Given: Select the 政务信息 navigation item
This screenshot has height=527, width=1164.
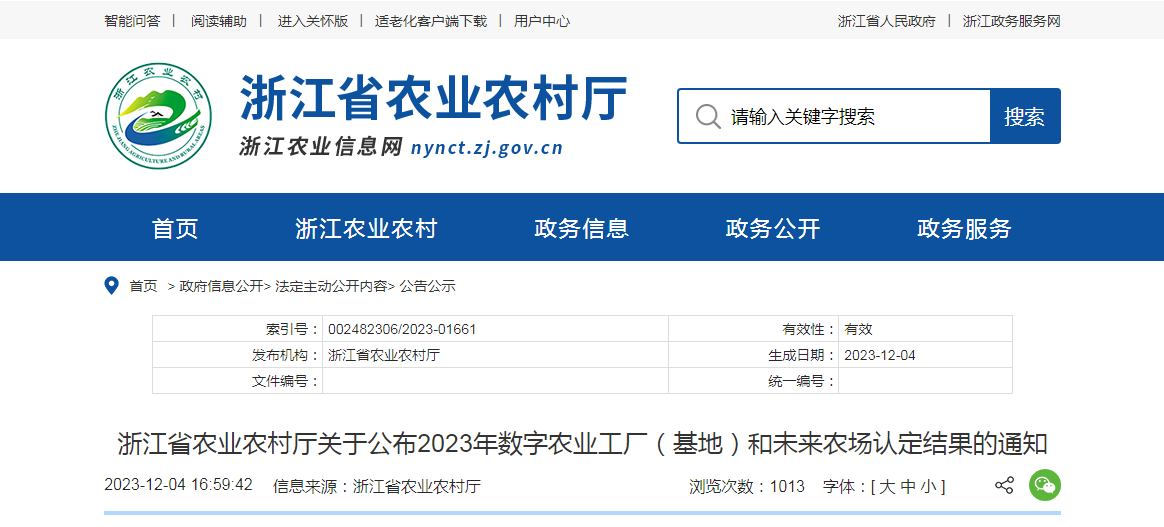Looking at the screenshot, I should click(x=581, y=228).
